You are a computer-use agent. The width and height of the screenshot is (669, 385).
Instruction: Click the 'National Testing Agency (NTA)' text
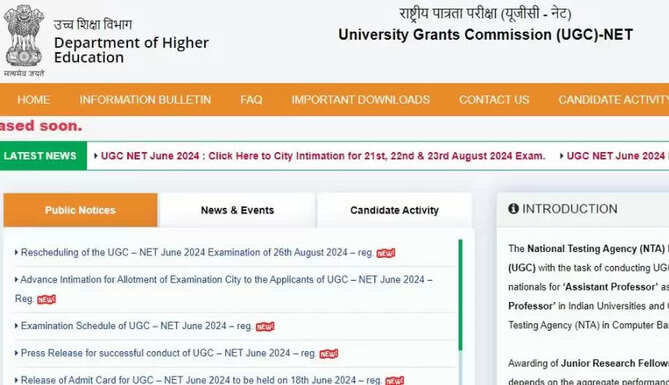click(596, 248)
